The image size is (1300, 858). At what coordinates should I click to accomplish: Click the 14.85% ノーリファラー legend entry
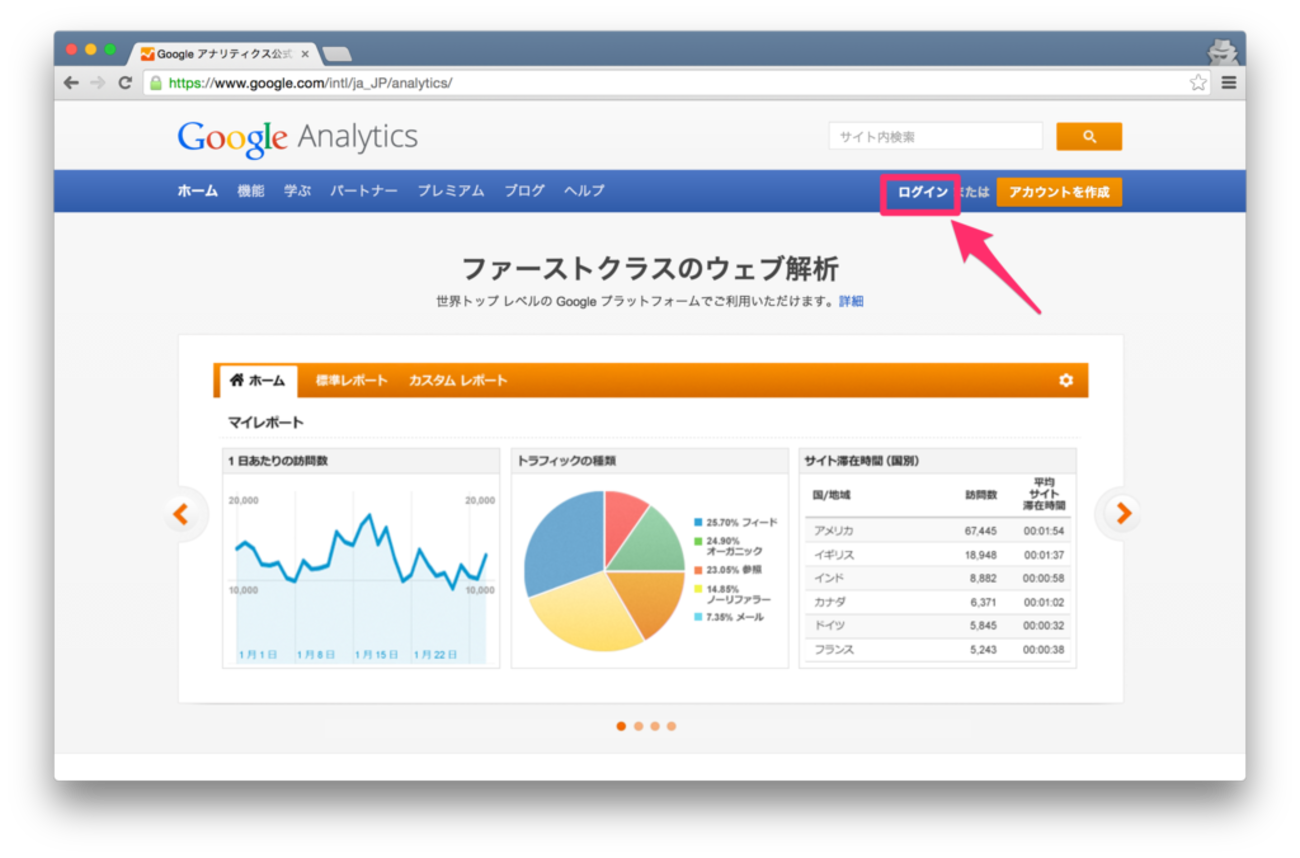732,594
